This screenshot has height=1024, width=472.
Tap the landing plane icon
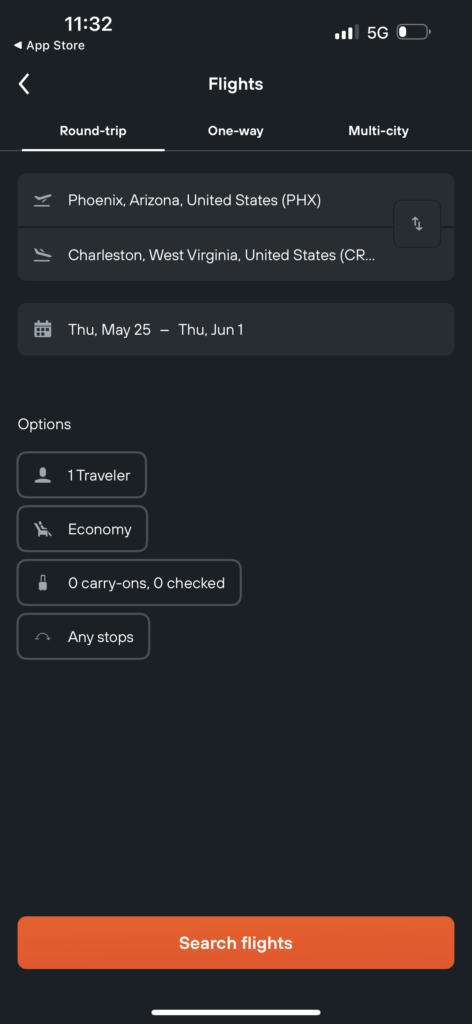pos(42,255)
